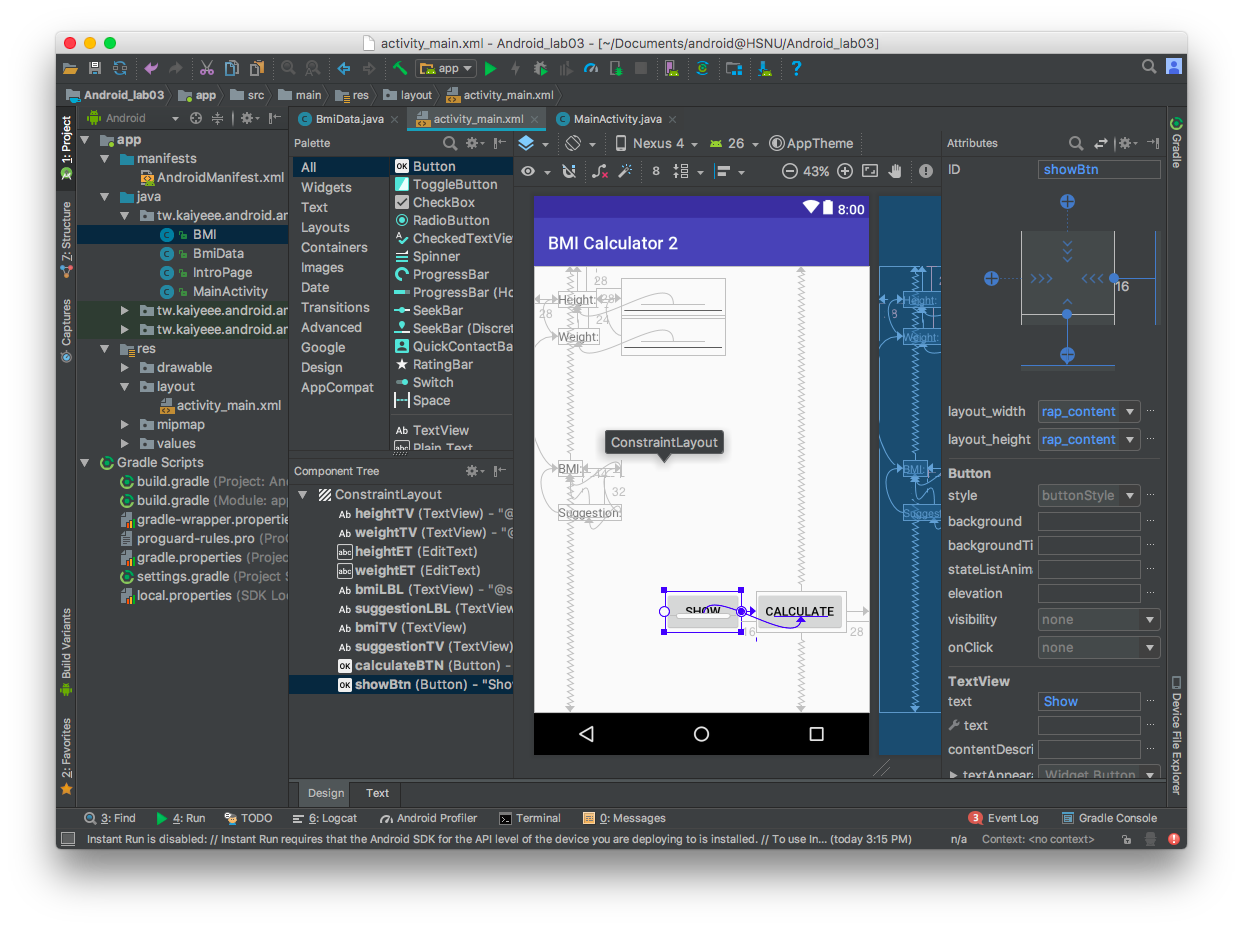
Task: Click the ID input field showBtn
Action: [1099, 169]
